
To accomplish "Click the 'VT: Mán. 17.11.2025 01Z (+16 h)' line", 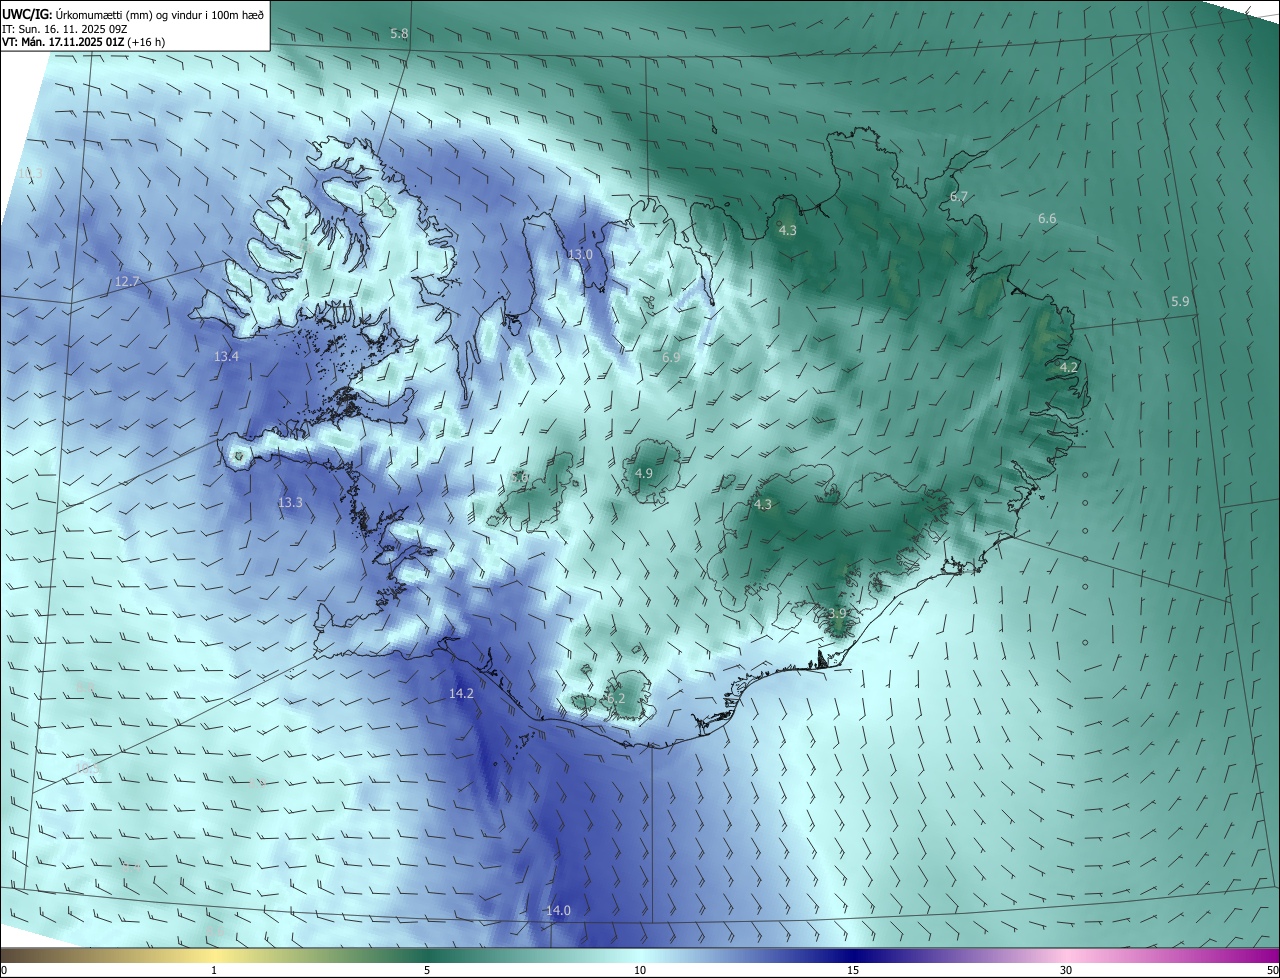I will tap(83, 42).
